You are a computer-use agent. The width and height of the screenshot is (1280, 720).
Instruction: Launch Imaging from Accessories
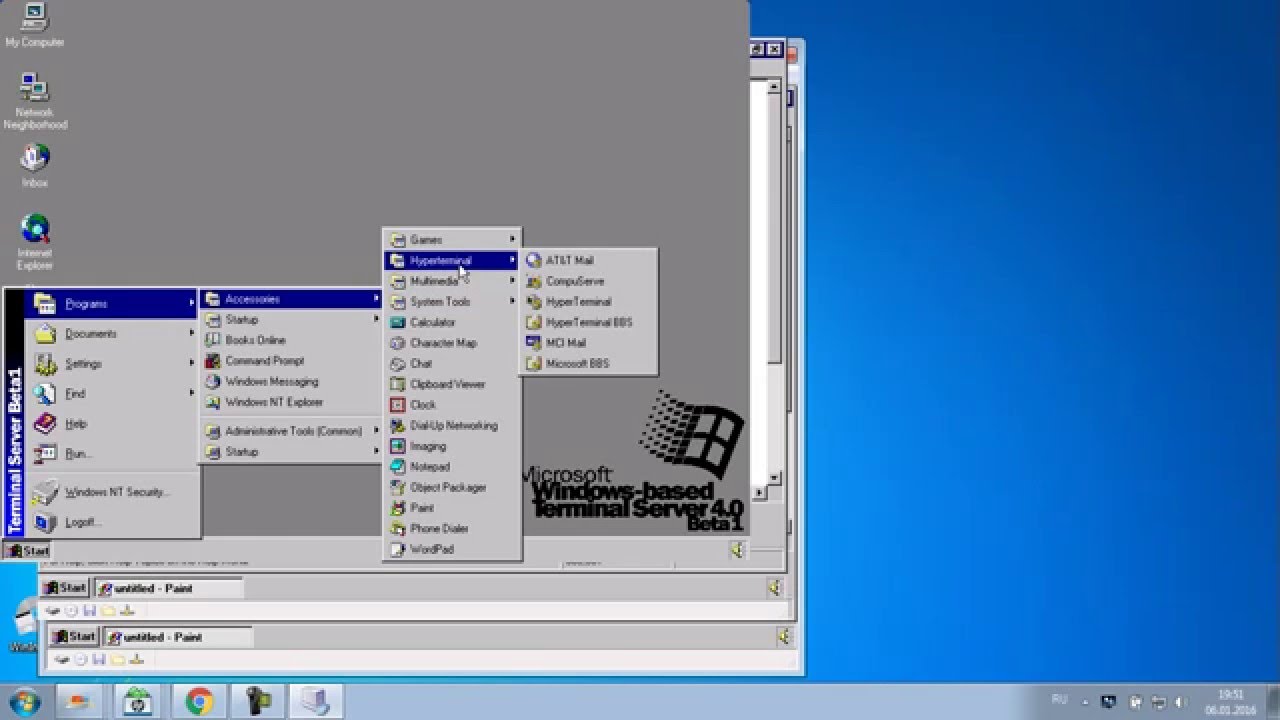[x=452, y=446]
